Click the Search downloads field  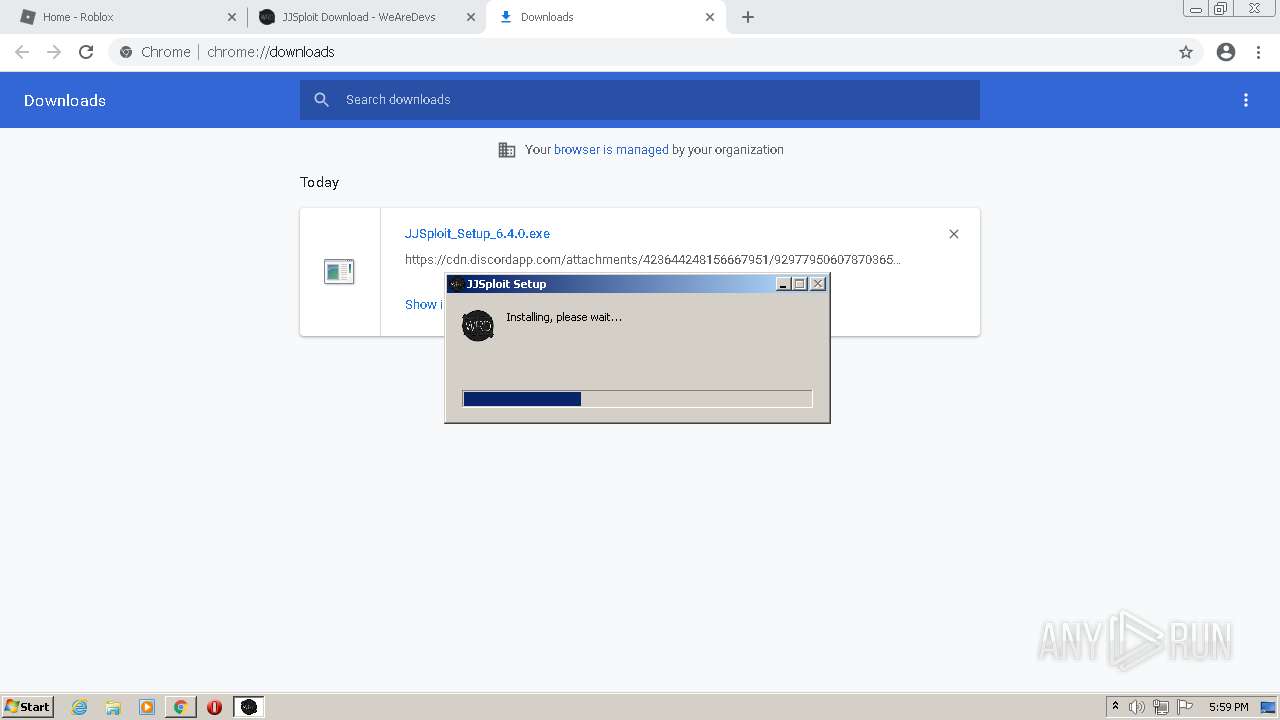tap(640, 100)
